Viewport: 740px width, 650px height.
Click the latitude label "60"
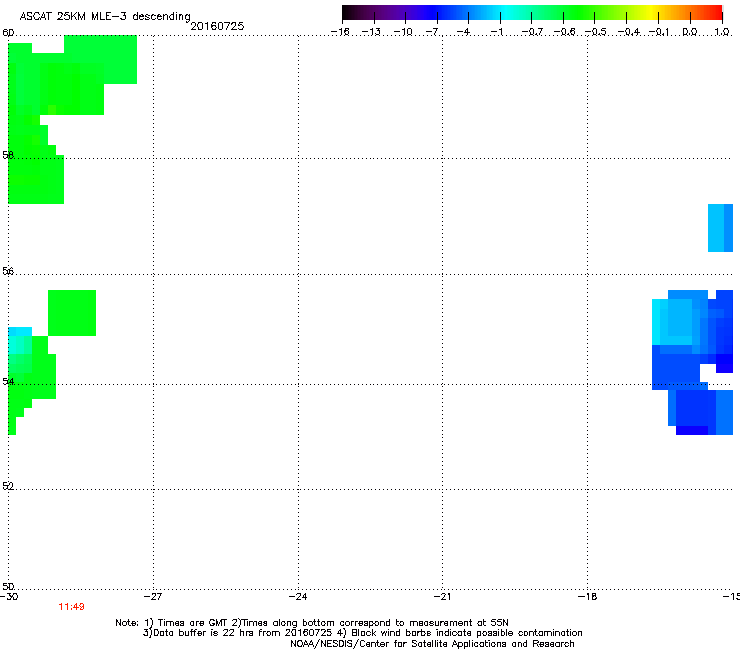pos(8,33)
